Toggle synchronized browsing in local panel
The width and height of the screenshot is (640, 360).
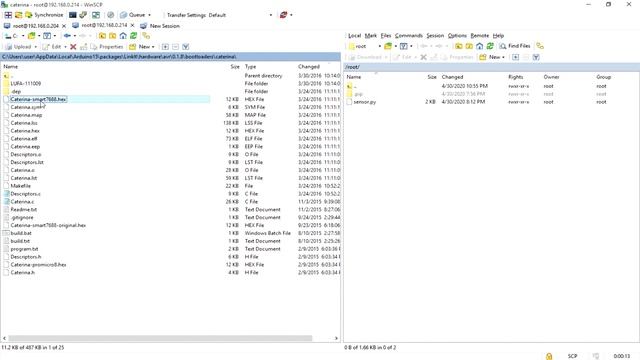coord(146,36)
